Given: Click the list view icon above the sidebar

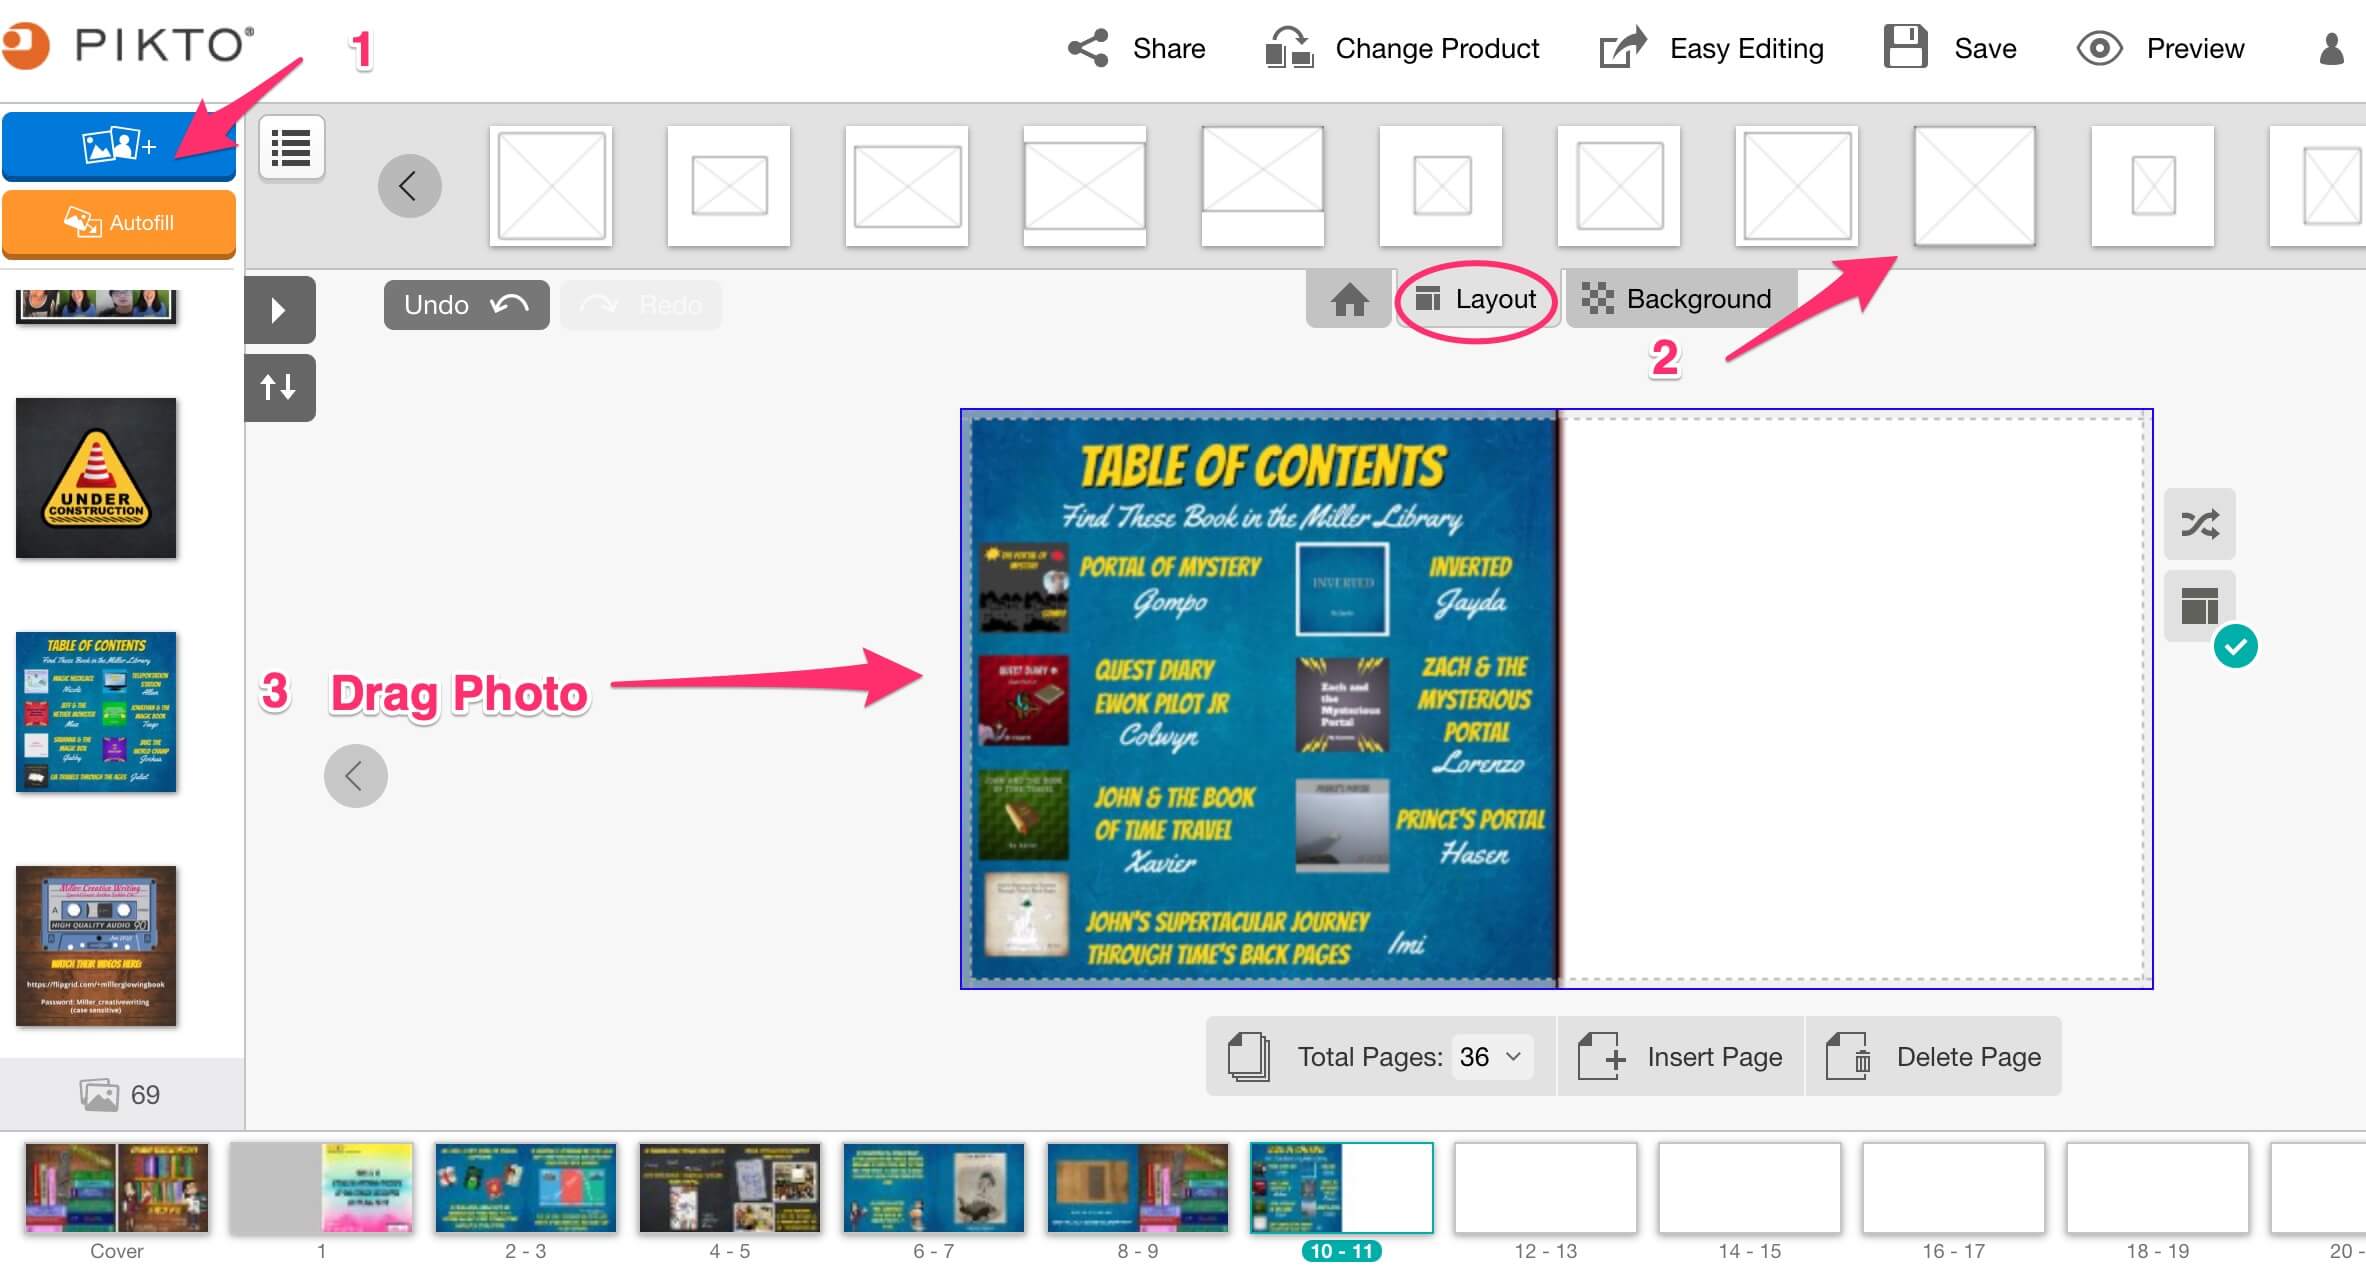Looking at the screenshot, I should (291, 148).
